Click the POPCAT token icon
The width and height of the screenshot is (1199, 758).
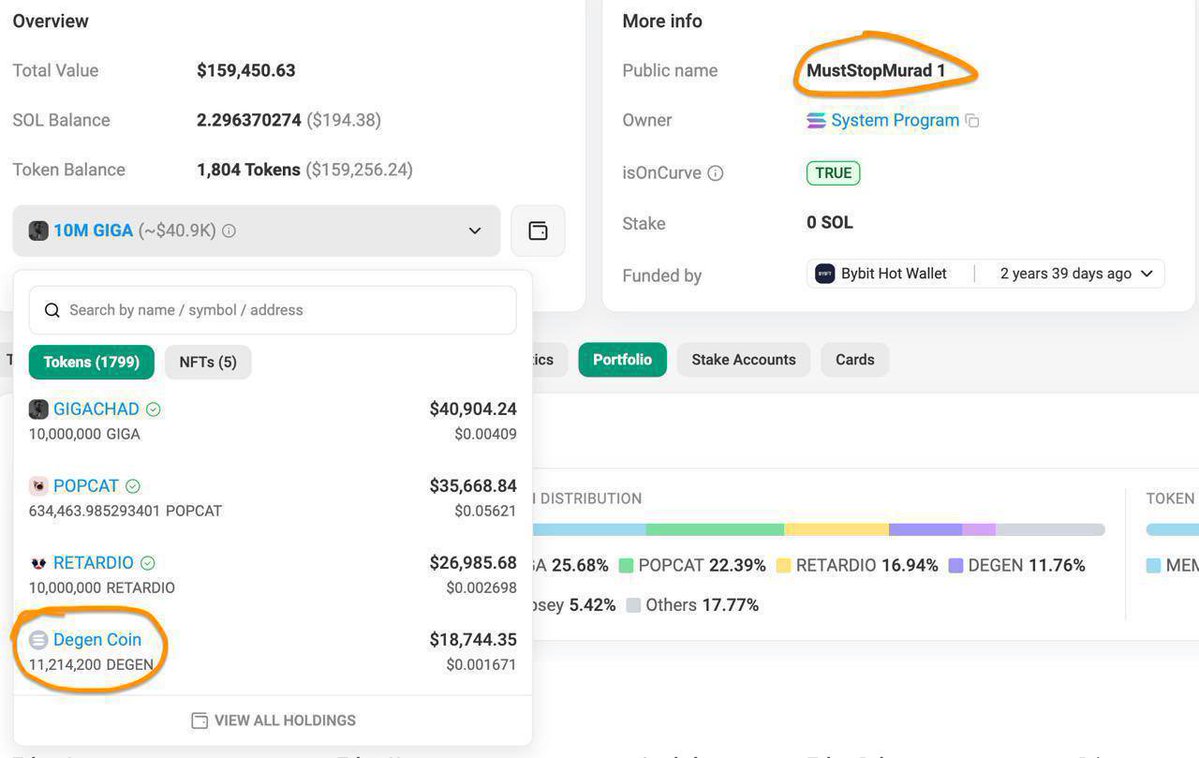click(x=38, y=486)
